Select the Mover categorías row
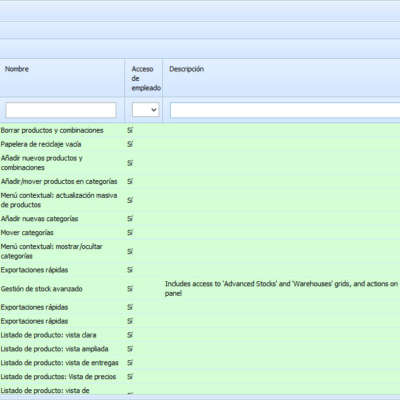Image resolution: width=400 pixels, height=400 pixels. [200, 233]
